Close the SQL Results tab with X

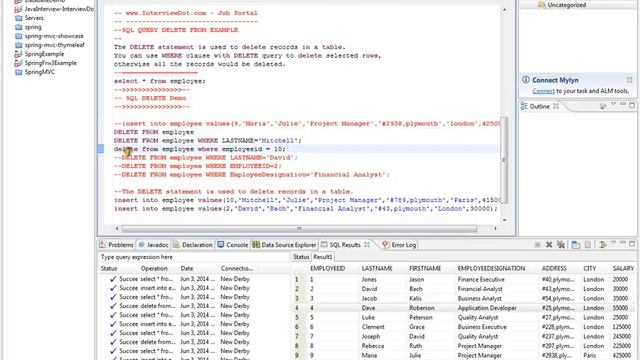coord(367,244)
